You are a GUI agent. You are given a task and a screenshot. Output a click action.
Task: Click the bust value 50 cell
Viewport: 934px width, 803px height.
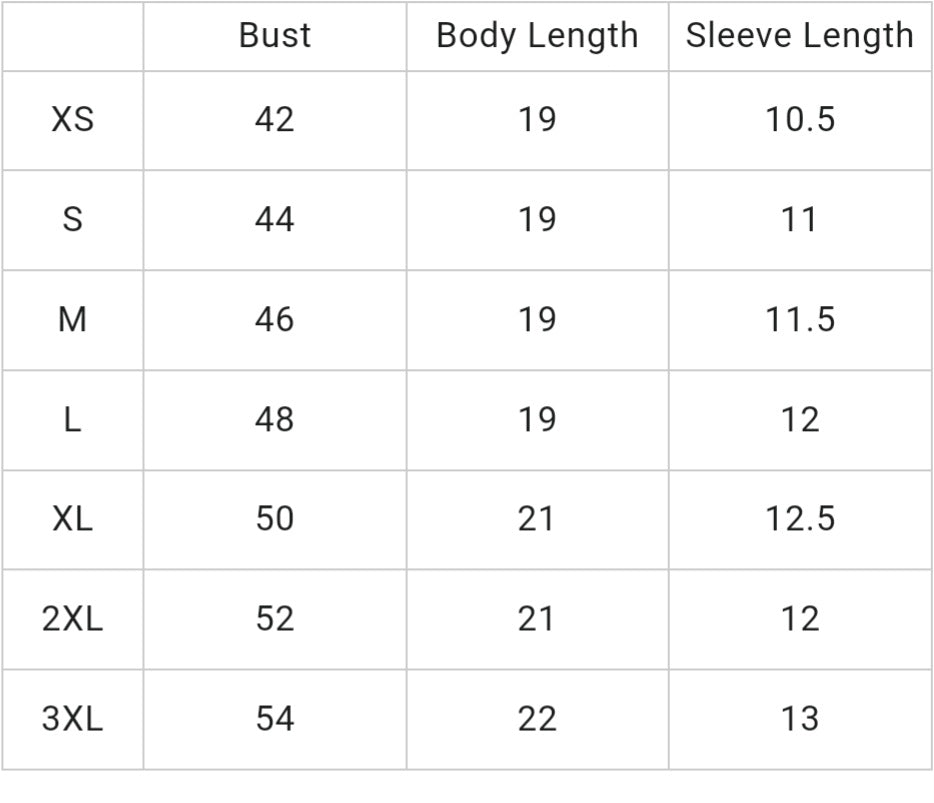(x=274, y=519)
